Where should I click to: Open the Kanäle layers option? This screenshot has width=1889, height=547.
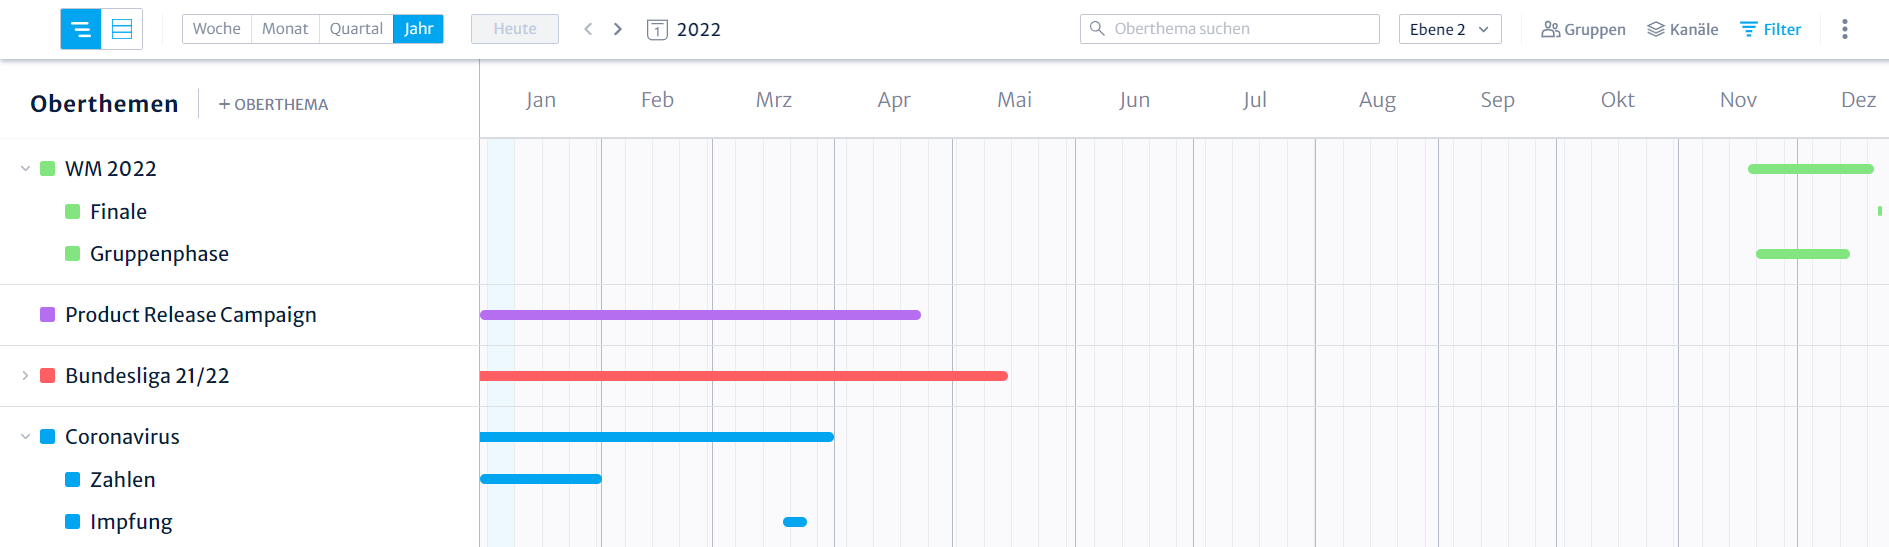click(1683, 29)
